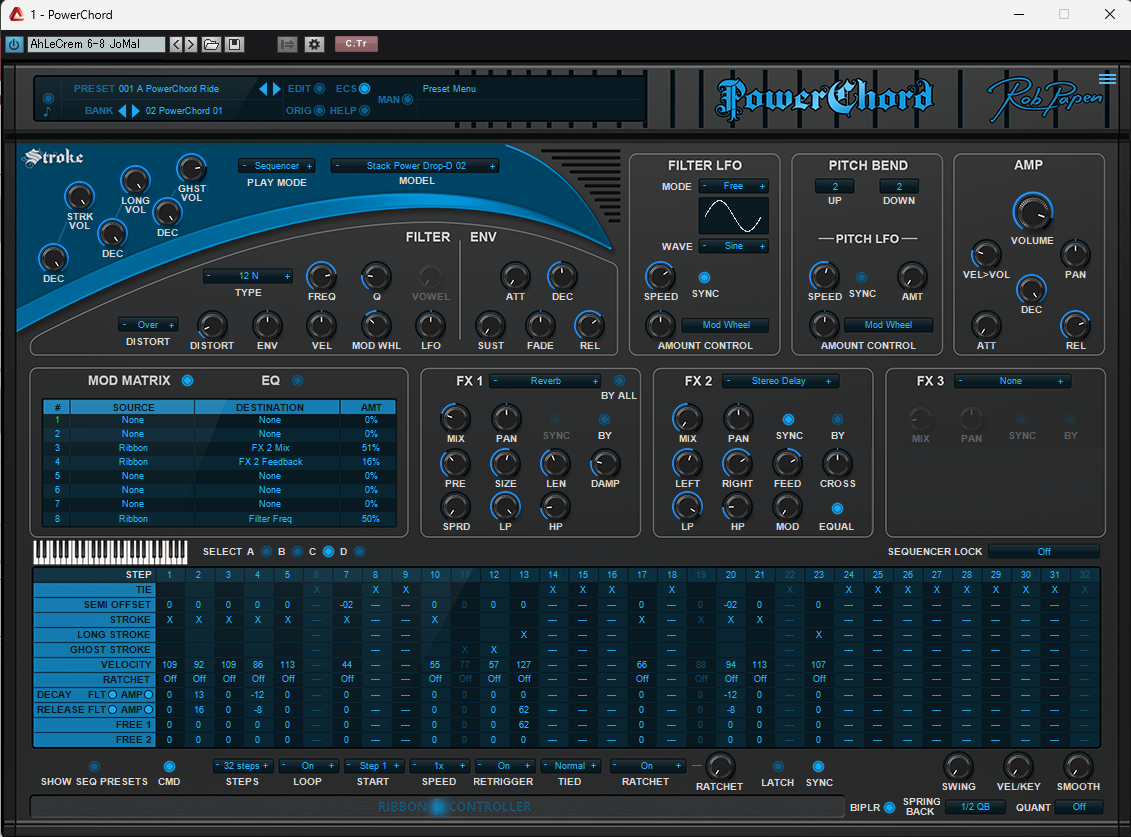This screenshot has width=1131, height=837.
Task: Click the C.Tr button in host toolbar
Action: (355, 44)
